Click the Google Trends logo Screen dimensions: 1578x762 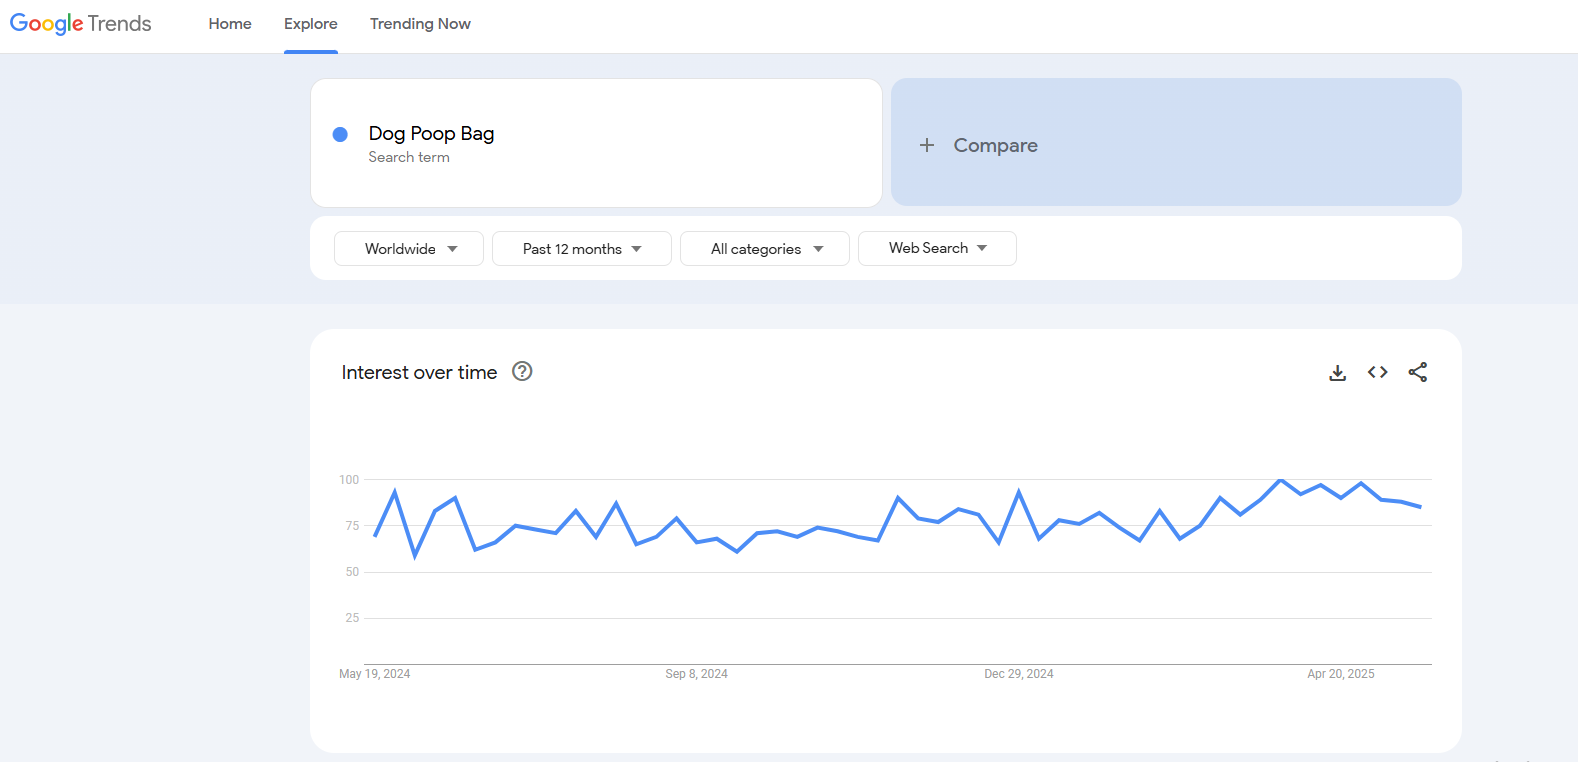(81, 24)
